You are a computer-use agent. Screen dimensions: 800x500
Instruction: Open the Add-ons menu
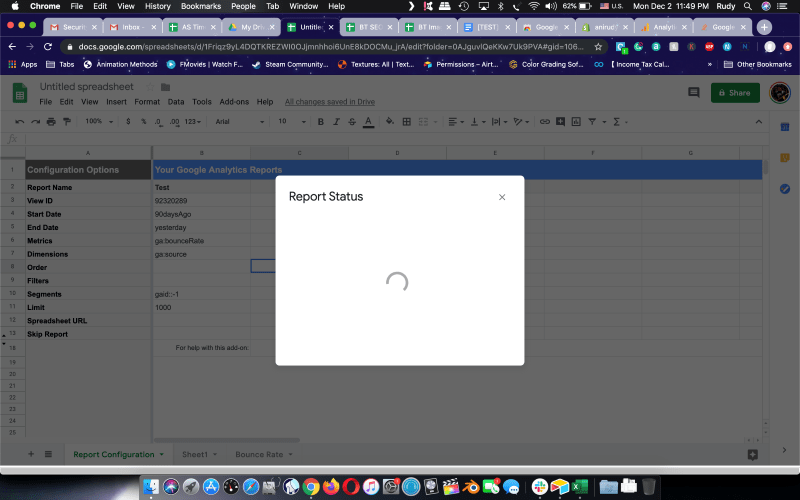tap(234, 102)
